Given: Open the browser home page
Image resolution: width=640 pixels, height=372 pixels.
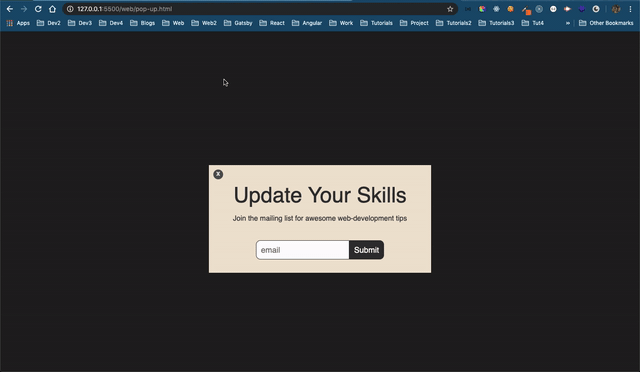Looking at the screenshot, I should (x=52, y=9).
